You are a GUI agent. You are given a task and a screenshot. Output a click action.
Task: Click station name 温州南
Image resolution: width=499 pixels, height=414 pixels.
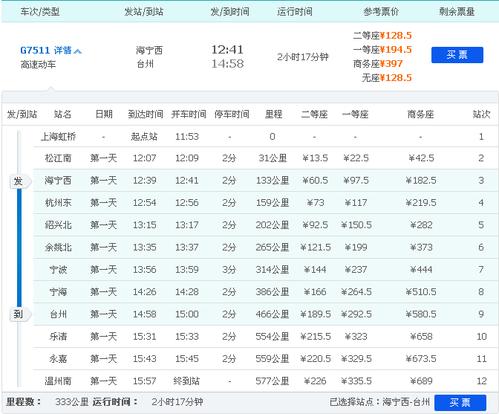(58, 381)
